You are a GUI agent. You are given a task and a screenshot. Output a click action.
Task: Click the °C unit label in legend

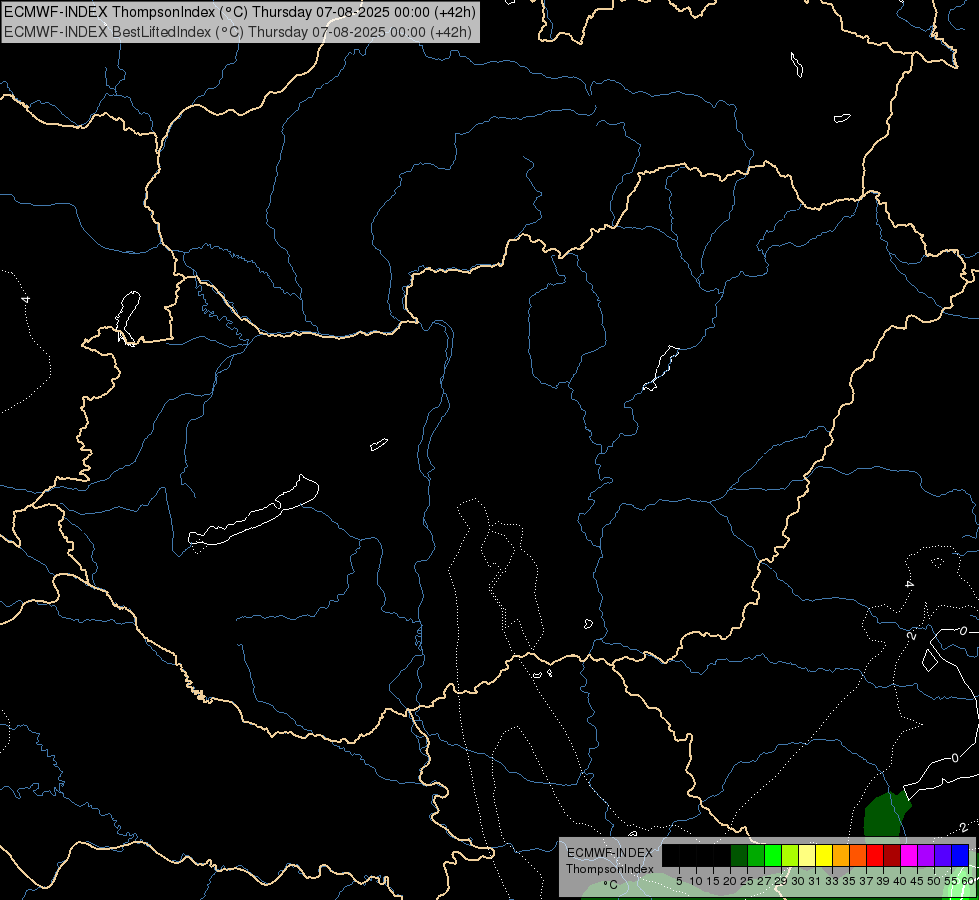(x=611, y=885)
